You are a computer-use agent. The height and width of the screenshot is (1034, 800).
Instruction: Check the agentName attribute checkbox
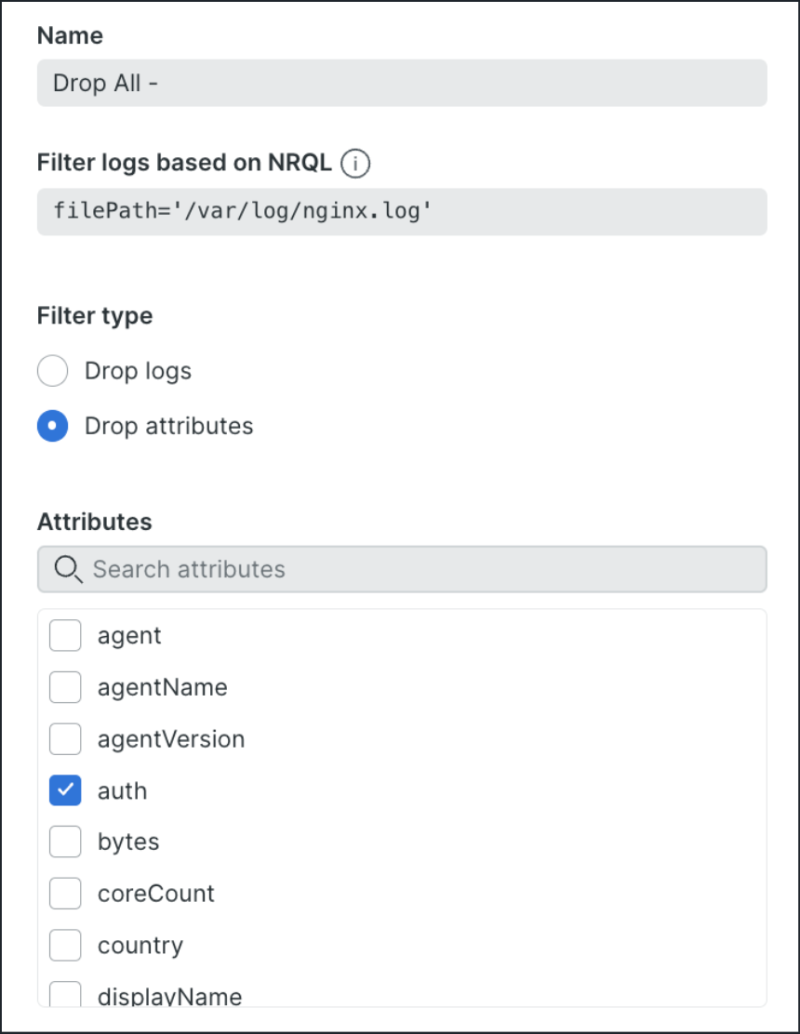coord(64,687)
